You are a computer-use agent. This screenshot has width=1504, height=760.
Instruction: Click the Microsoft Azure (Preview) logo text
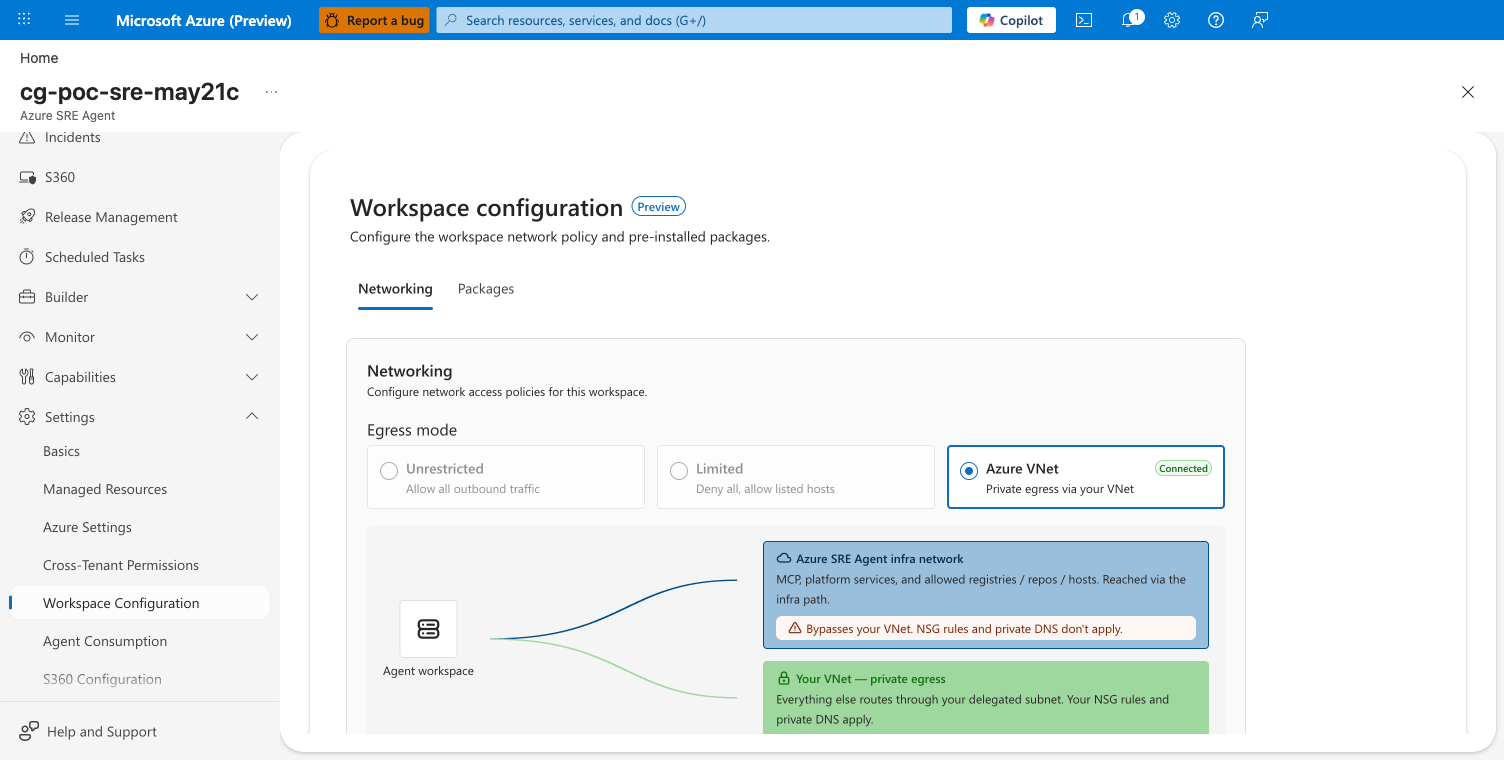point(204,20)
